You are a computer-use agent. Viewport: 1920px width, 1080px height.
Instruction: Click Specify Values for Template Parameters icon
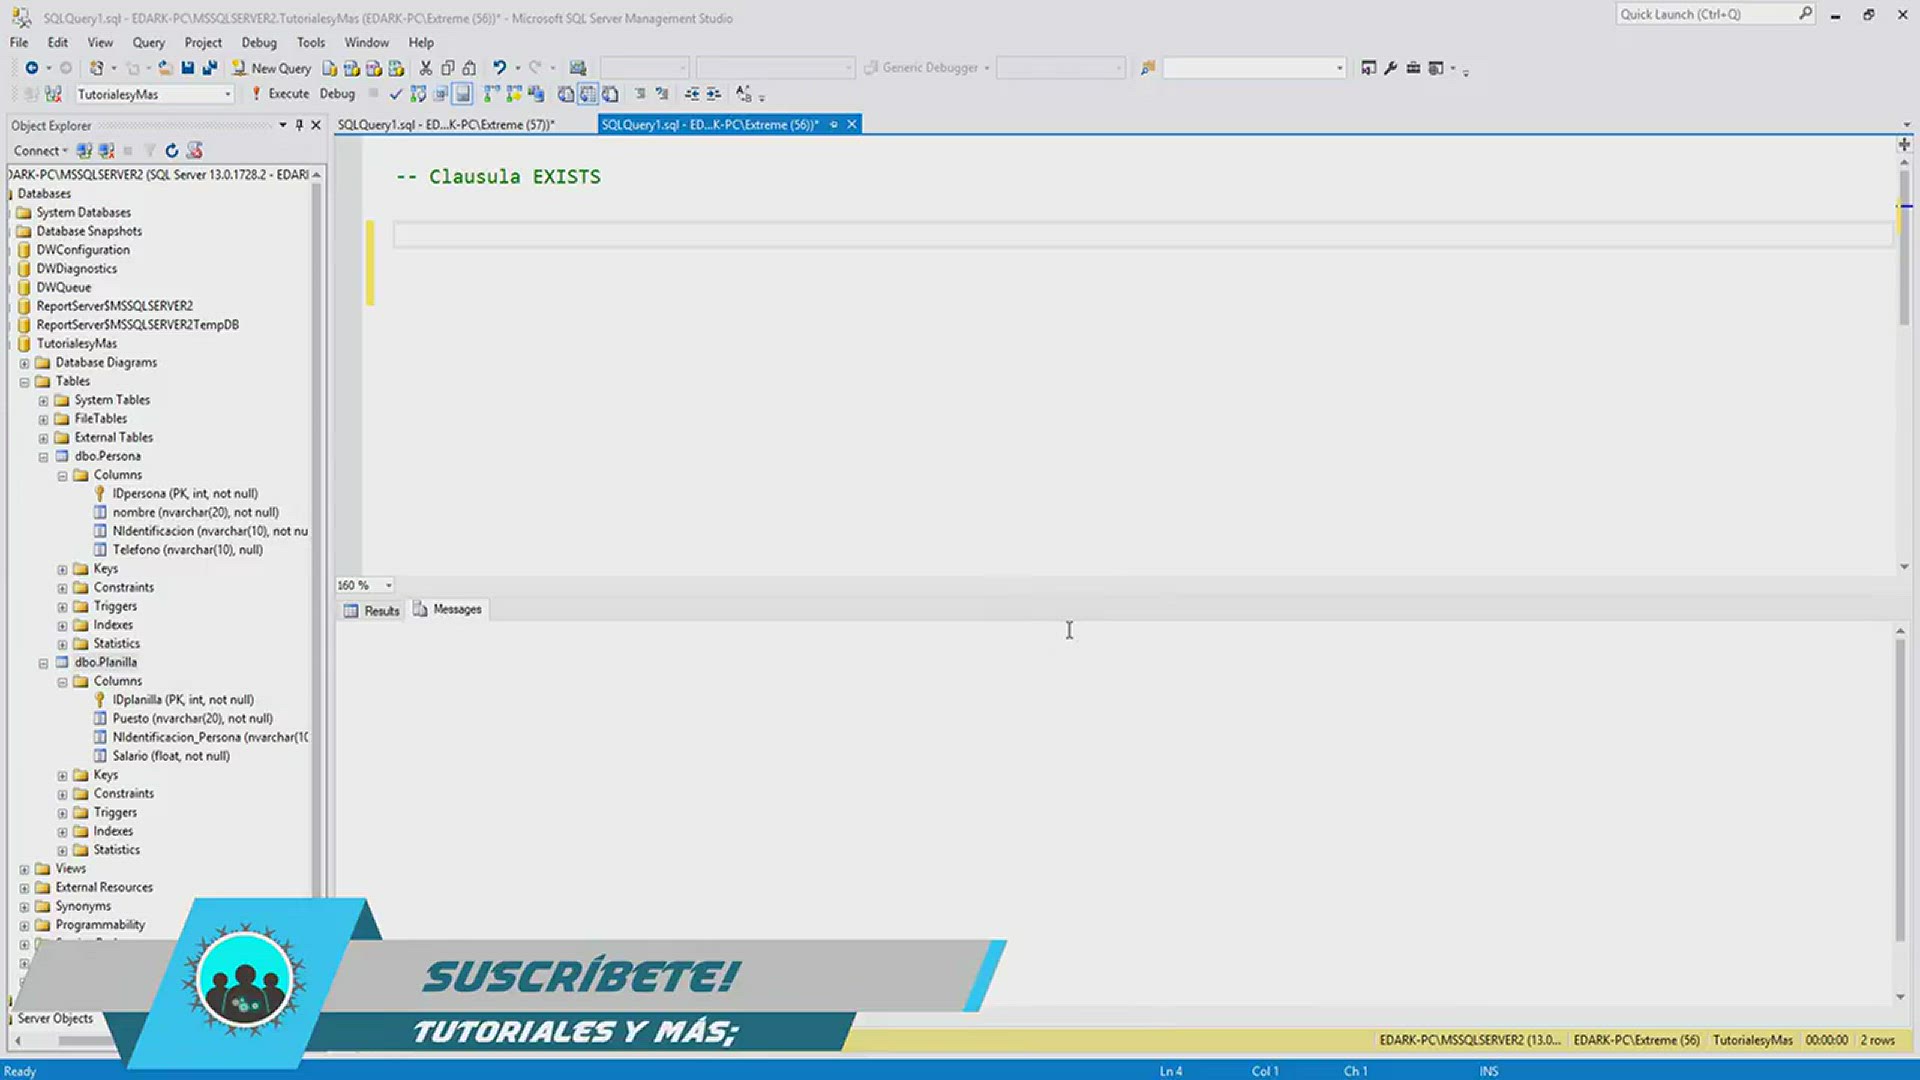click(743, 94)
